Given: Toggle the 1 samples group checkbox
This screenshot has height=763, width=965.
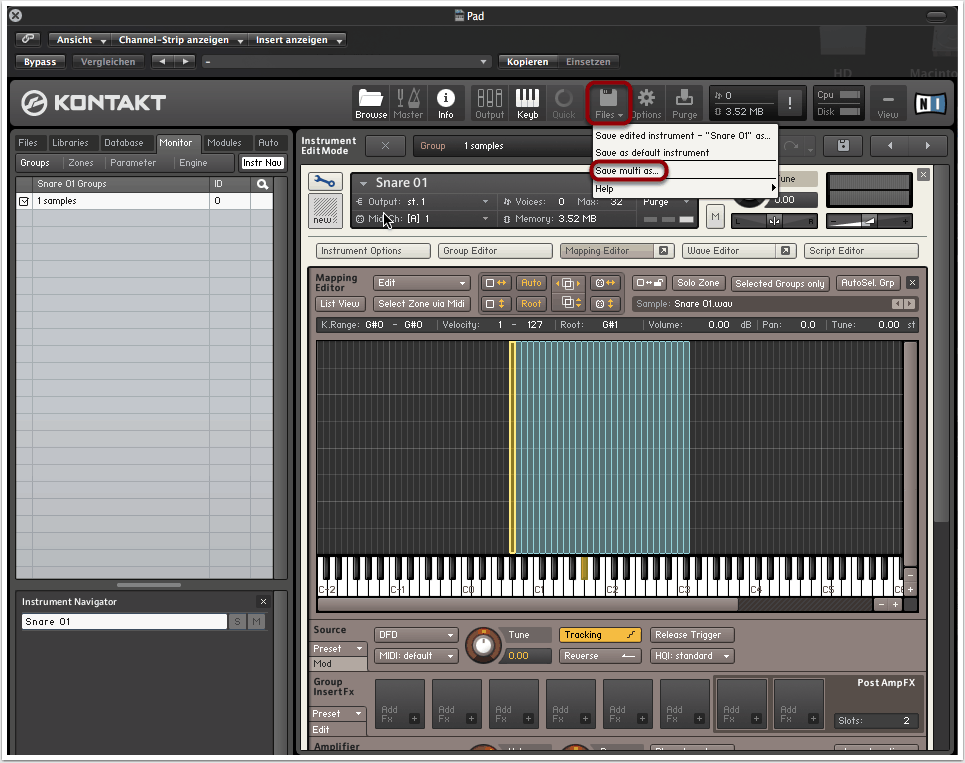Looking at the screenshot, I should (x=25, y=201).
